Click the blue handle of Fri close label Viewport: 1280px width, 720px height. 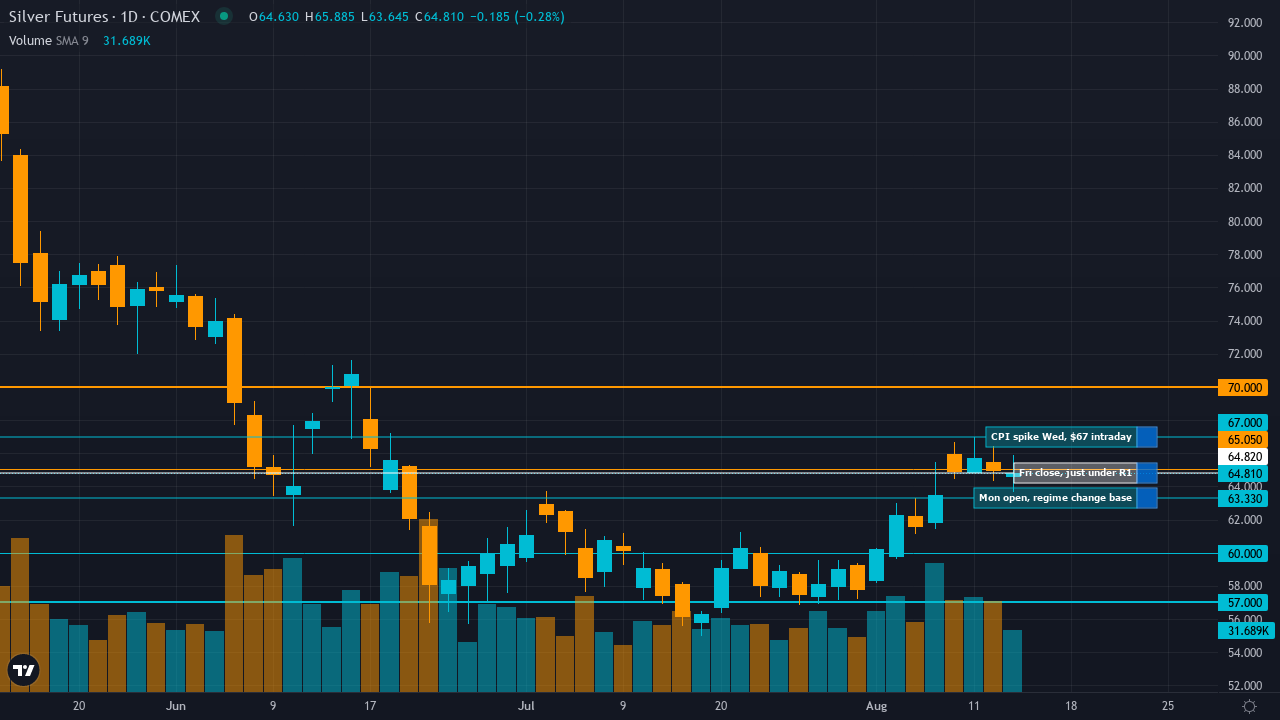pyautogui.click(x=1147, y=473)
